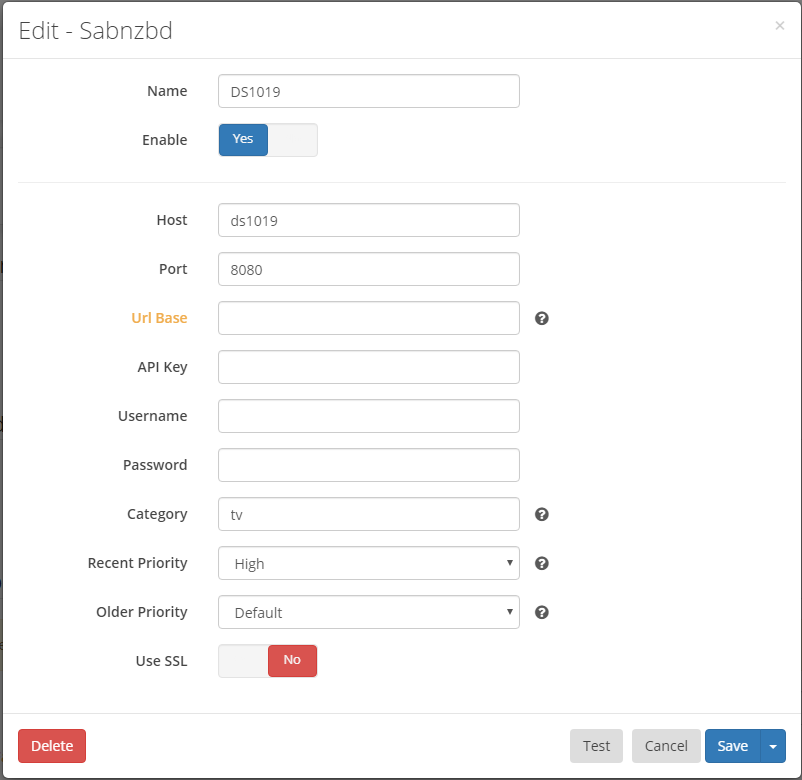Screen dimensions: 802x780
Task: View help for Recent Priority setting
Action: [x=541, y=563]
